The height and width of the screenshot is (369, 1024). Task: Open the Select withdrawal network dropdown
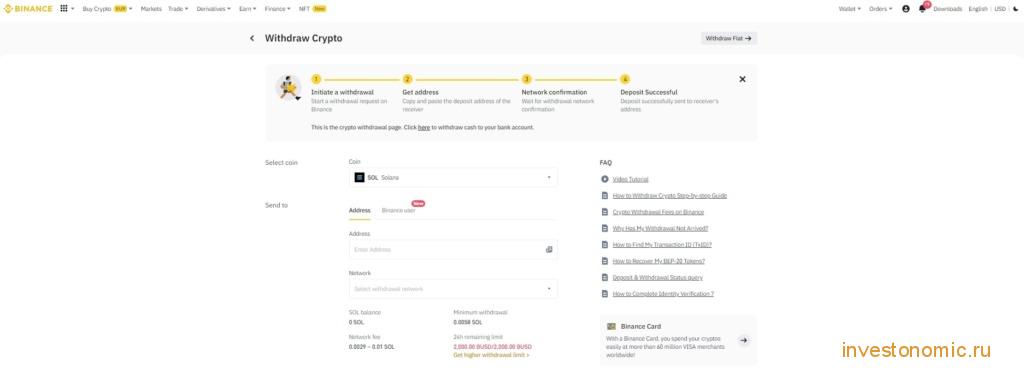coord(453,289)
